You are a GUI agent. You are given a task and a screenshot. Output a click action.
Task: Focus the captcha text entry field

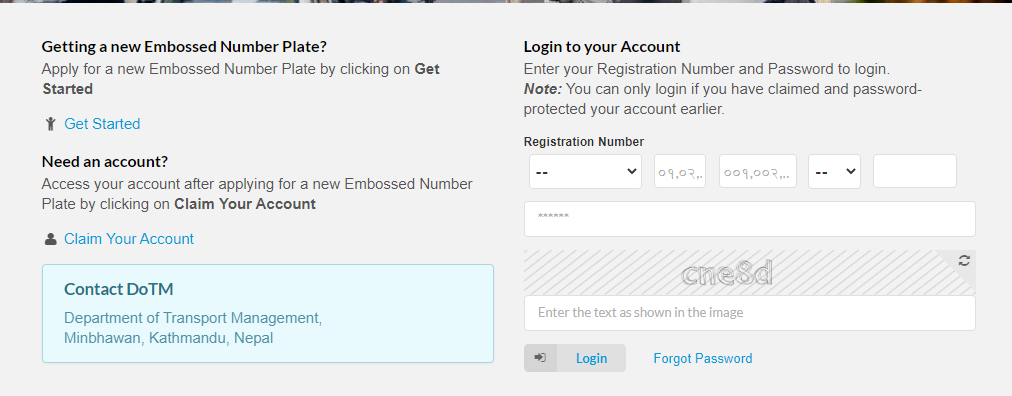click(x=749, y=313)
